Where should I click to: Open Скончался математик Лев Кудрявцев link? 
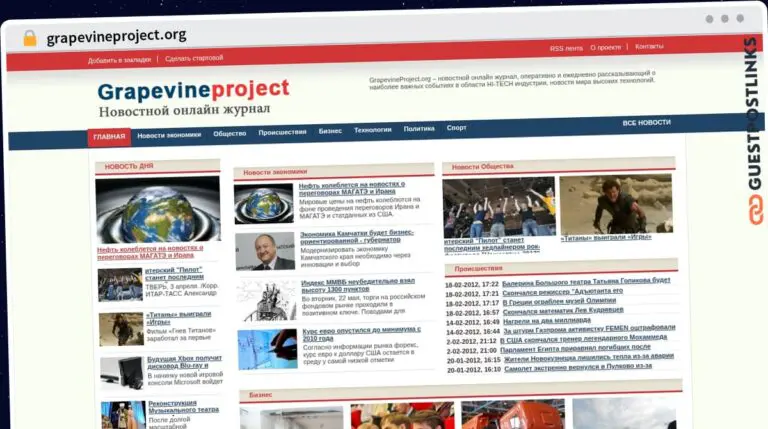[563, 311]
